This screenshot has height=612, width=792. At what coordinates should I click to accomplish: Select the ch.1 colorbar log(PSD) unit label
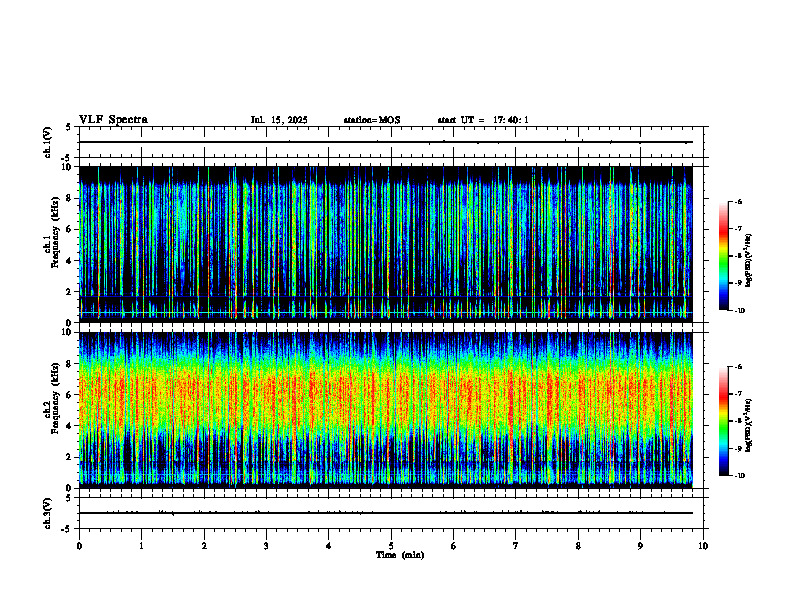coord(749,261)
